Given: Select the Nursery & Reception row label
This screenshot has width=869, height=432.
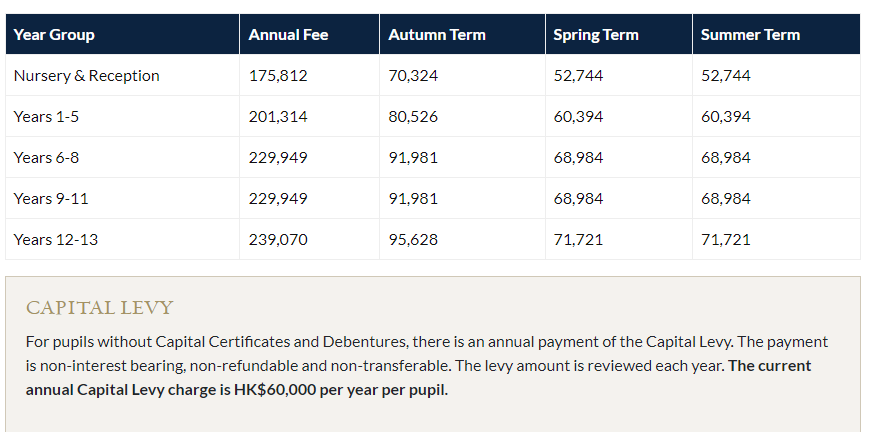Looking at the screenshot, I should [x=86, y=75].
